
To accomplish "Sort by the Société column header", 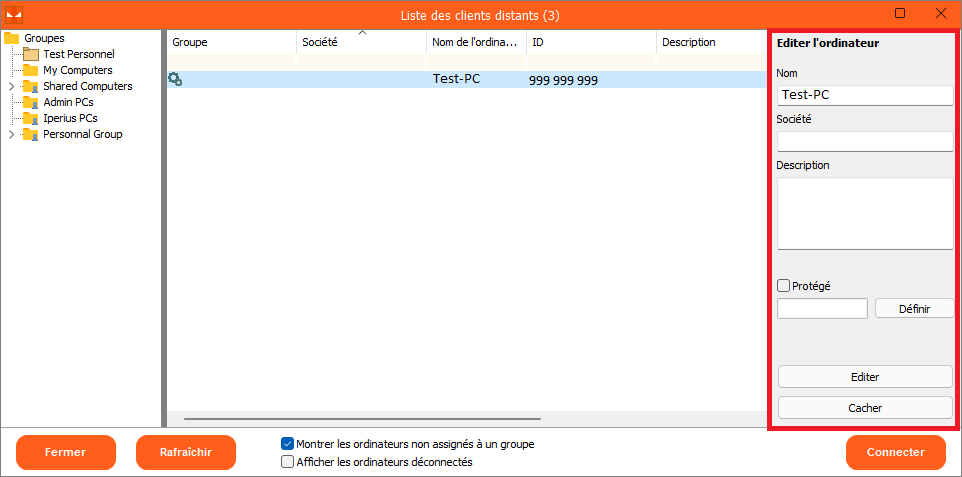I will (362, 42).
